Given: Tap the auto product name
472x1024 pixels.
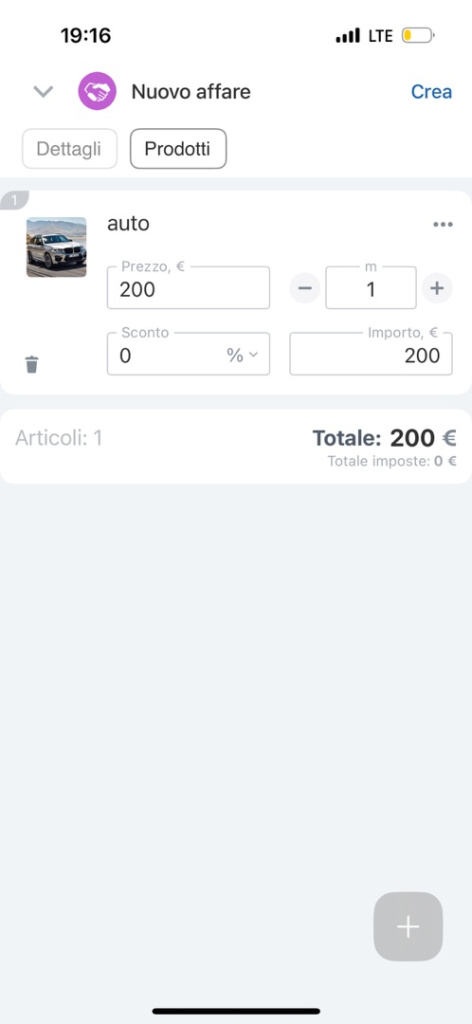Looking at the screenshot, I should pyautogui.click(x=128, y=224).
